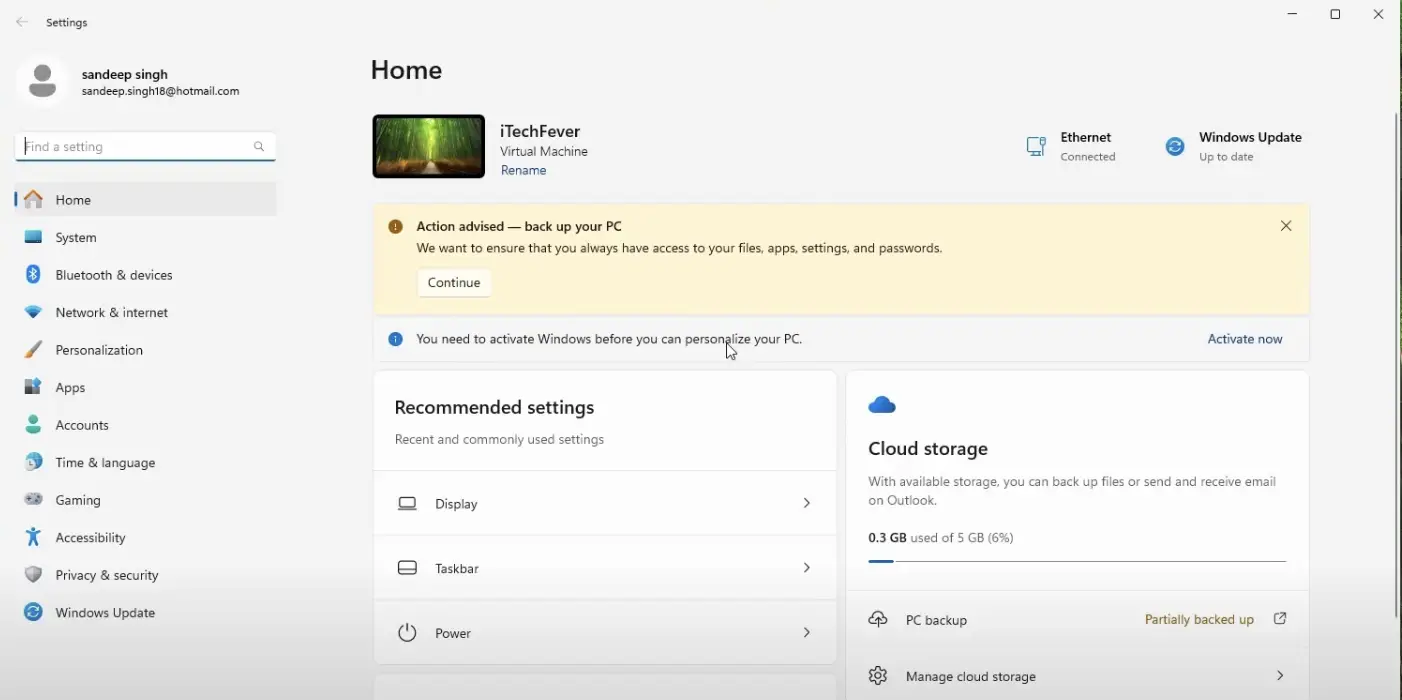
Task: Click the Personalization paintbrush icon
Action: (x=33, y=350)
